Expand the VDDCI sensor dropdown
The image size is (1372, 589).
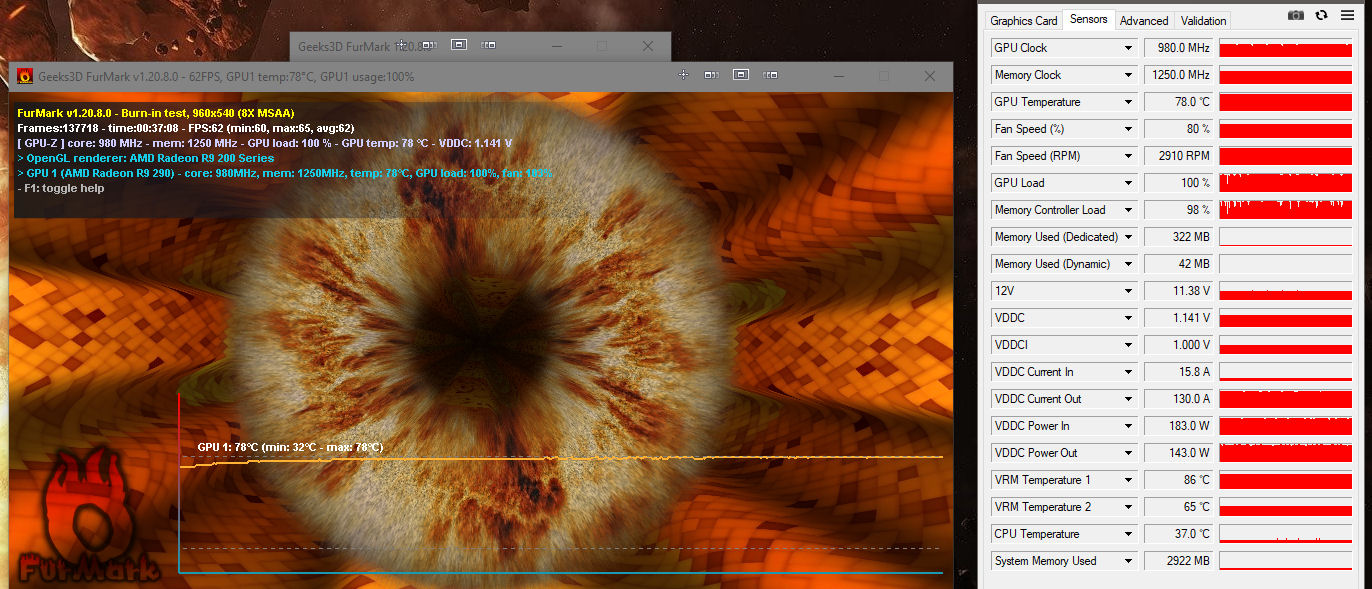tap(1129, 345)
